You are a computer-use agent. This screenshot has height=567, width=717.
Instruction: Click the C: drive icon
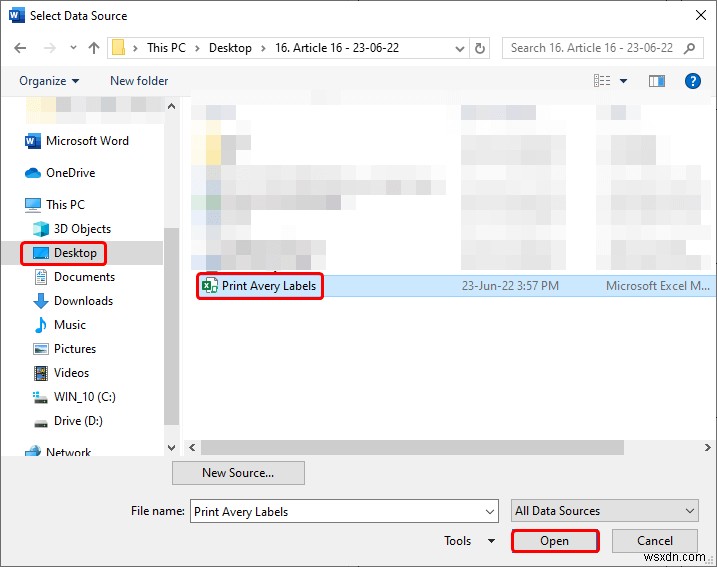40,397
